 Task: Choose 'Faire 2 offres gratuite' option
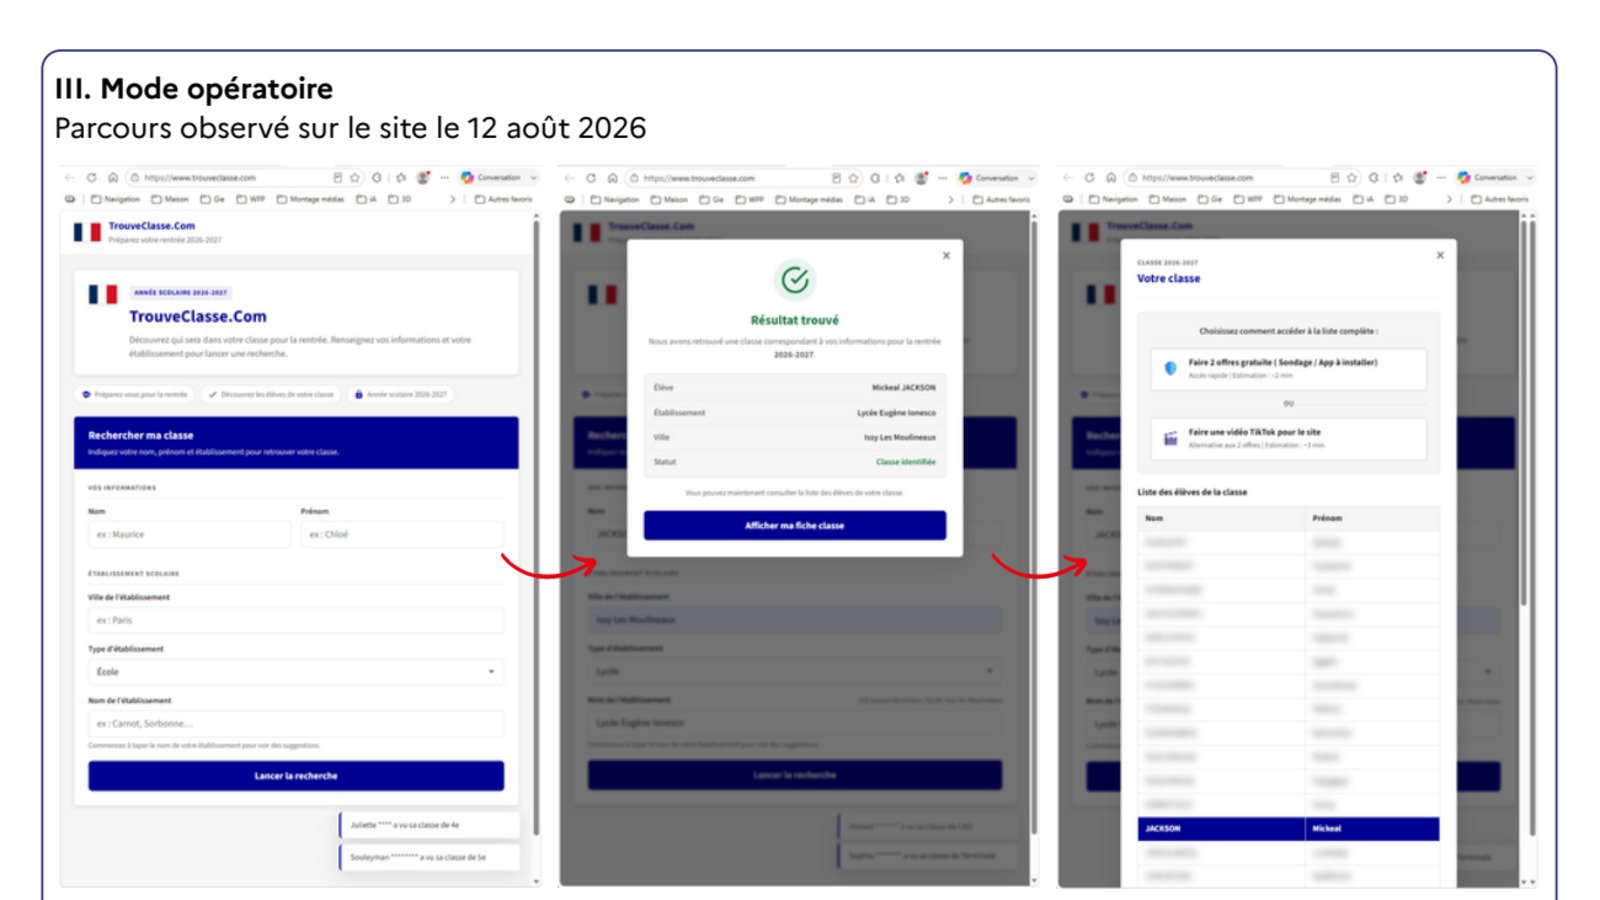click(1288, 368)
